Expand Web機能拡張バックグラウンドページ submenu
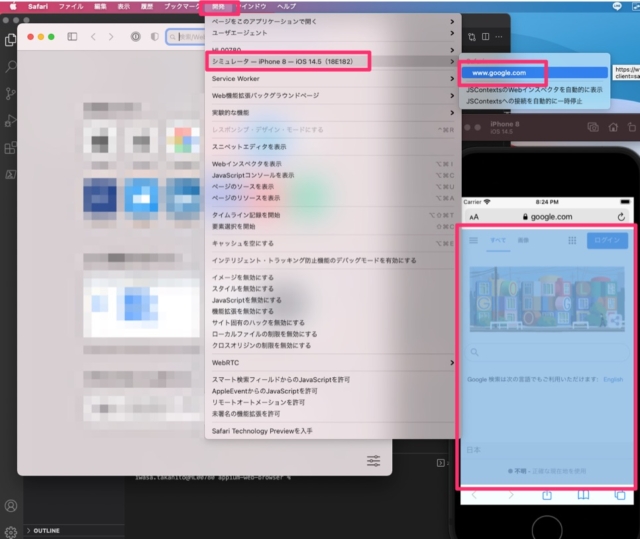Image resolution: width=640 pixels, height=539 pixels. click(332, 95)
